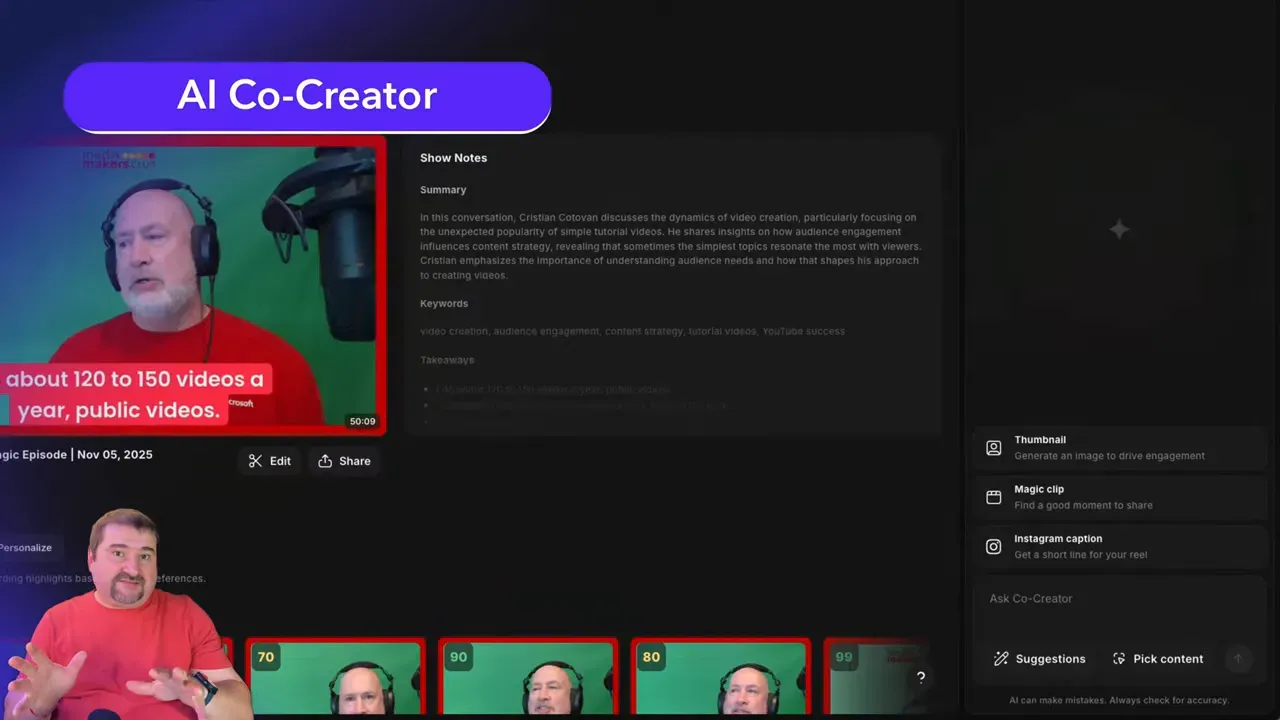1280x720 pixels.
Task: Select the Pick content icon
Action: pos(1119,658)
